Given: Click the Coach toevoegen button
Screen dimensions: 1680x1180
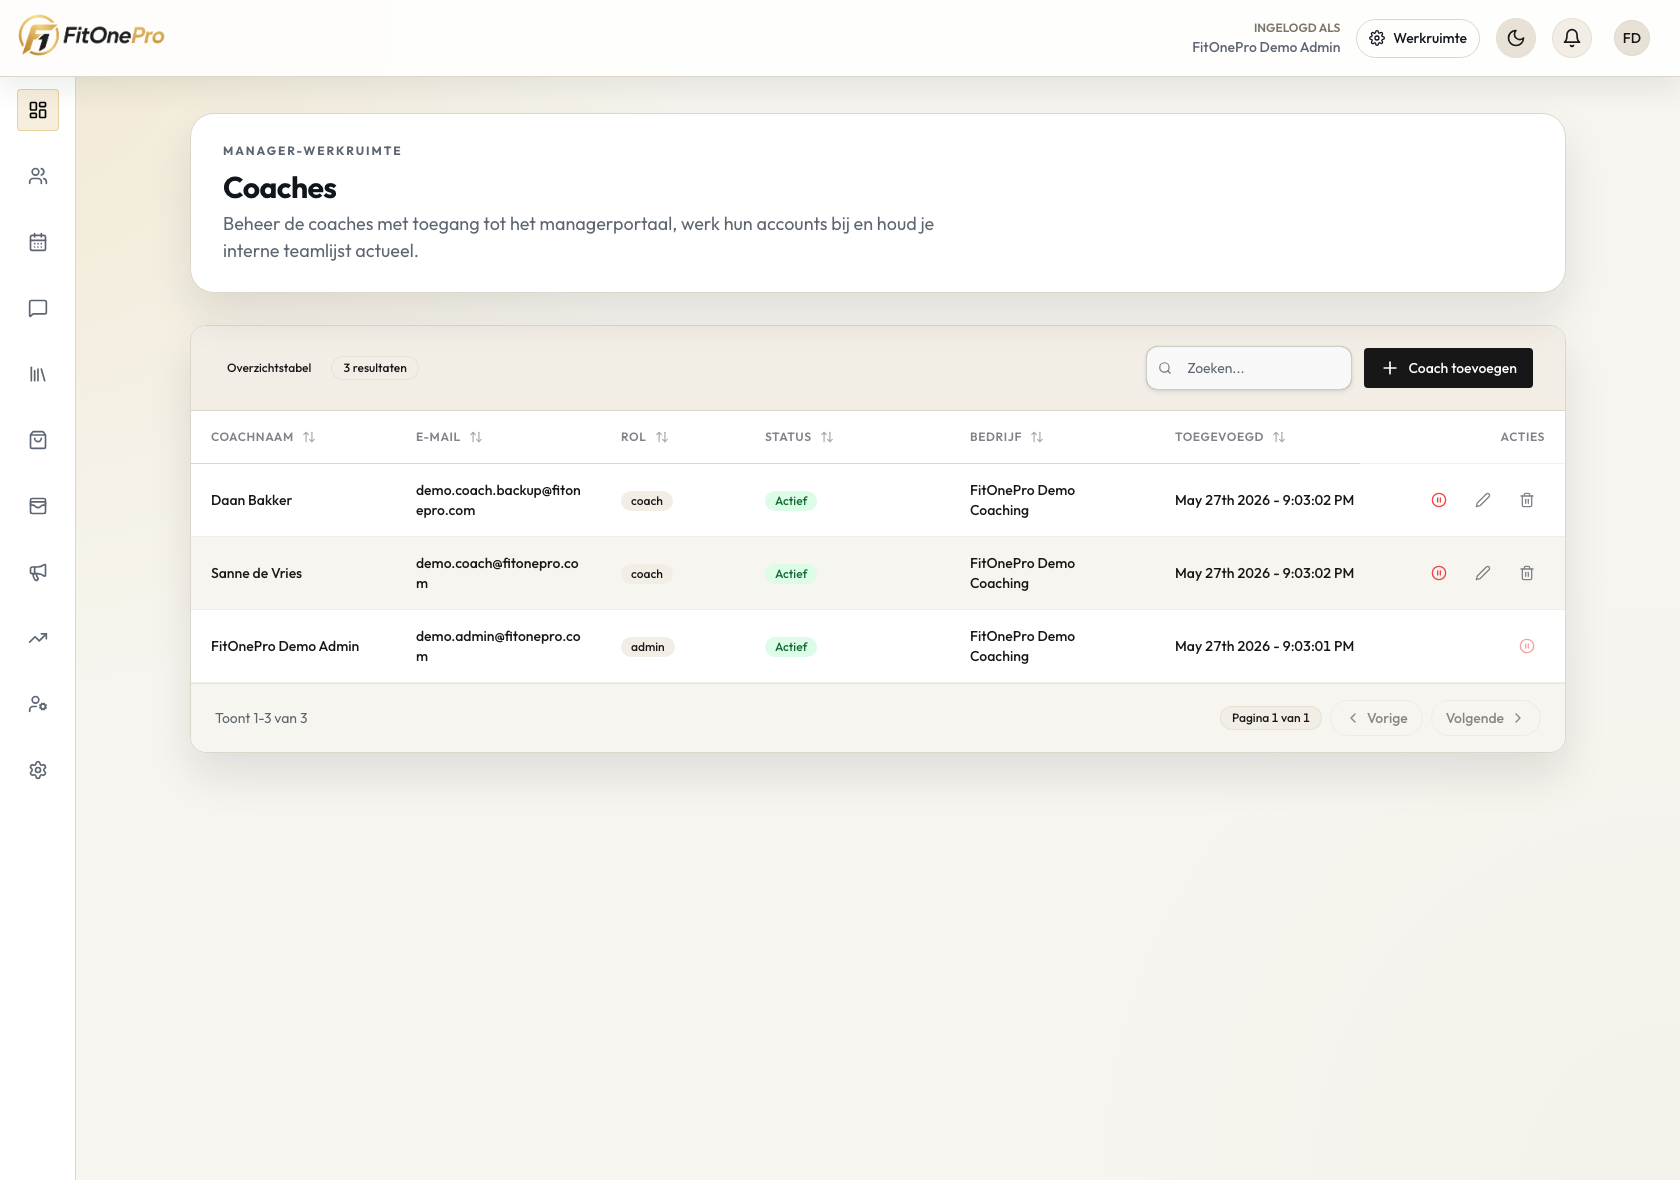Looking at the screenshot, I should tap(1448, 368).
